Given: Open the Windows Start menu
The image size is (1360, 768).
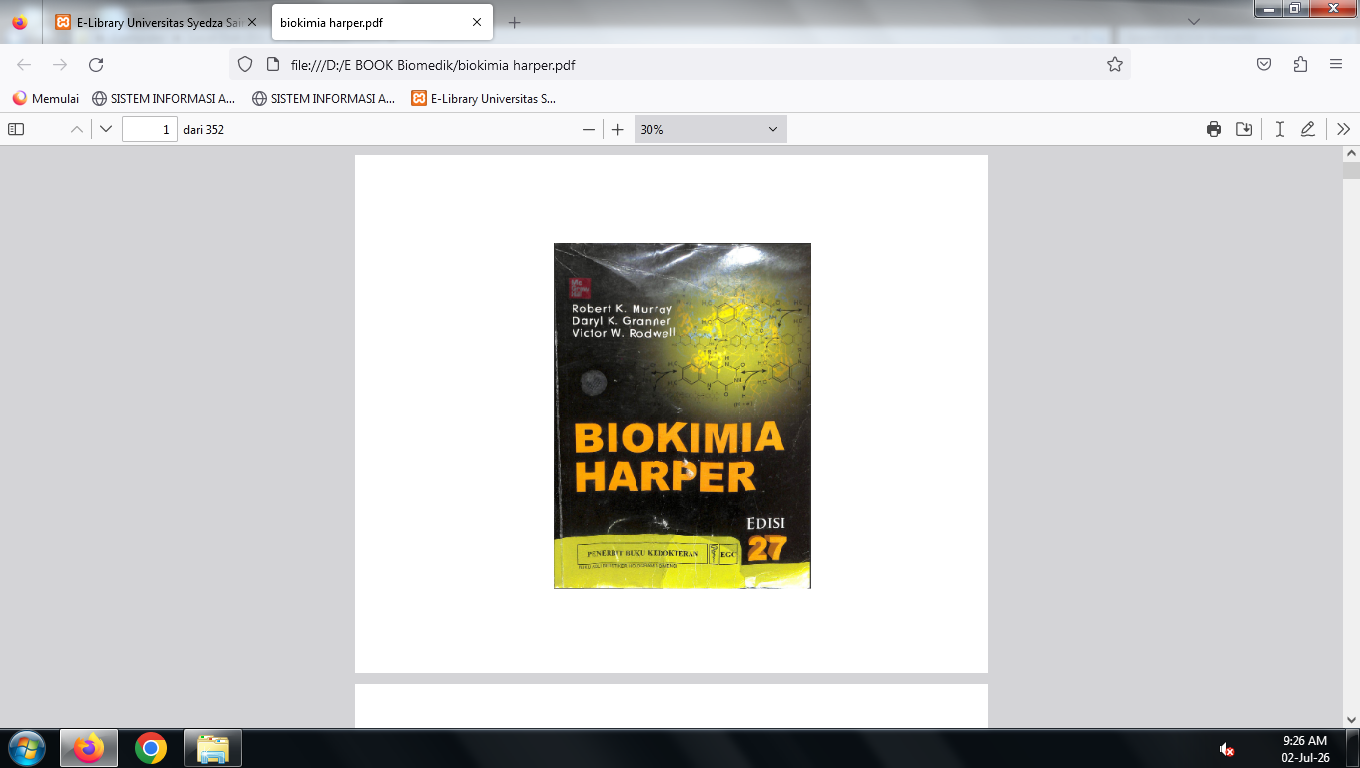Looking at the screenshot, I should [27, 748].
